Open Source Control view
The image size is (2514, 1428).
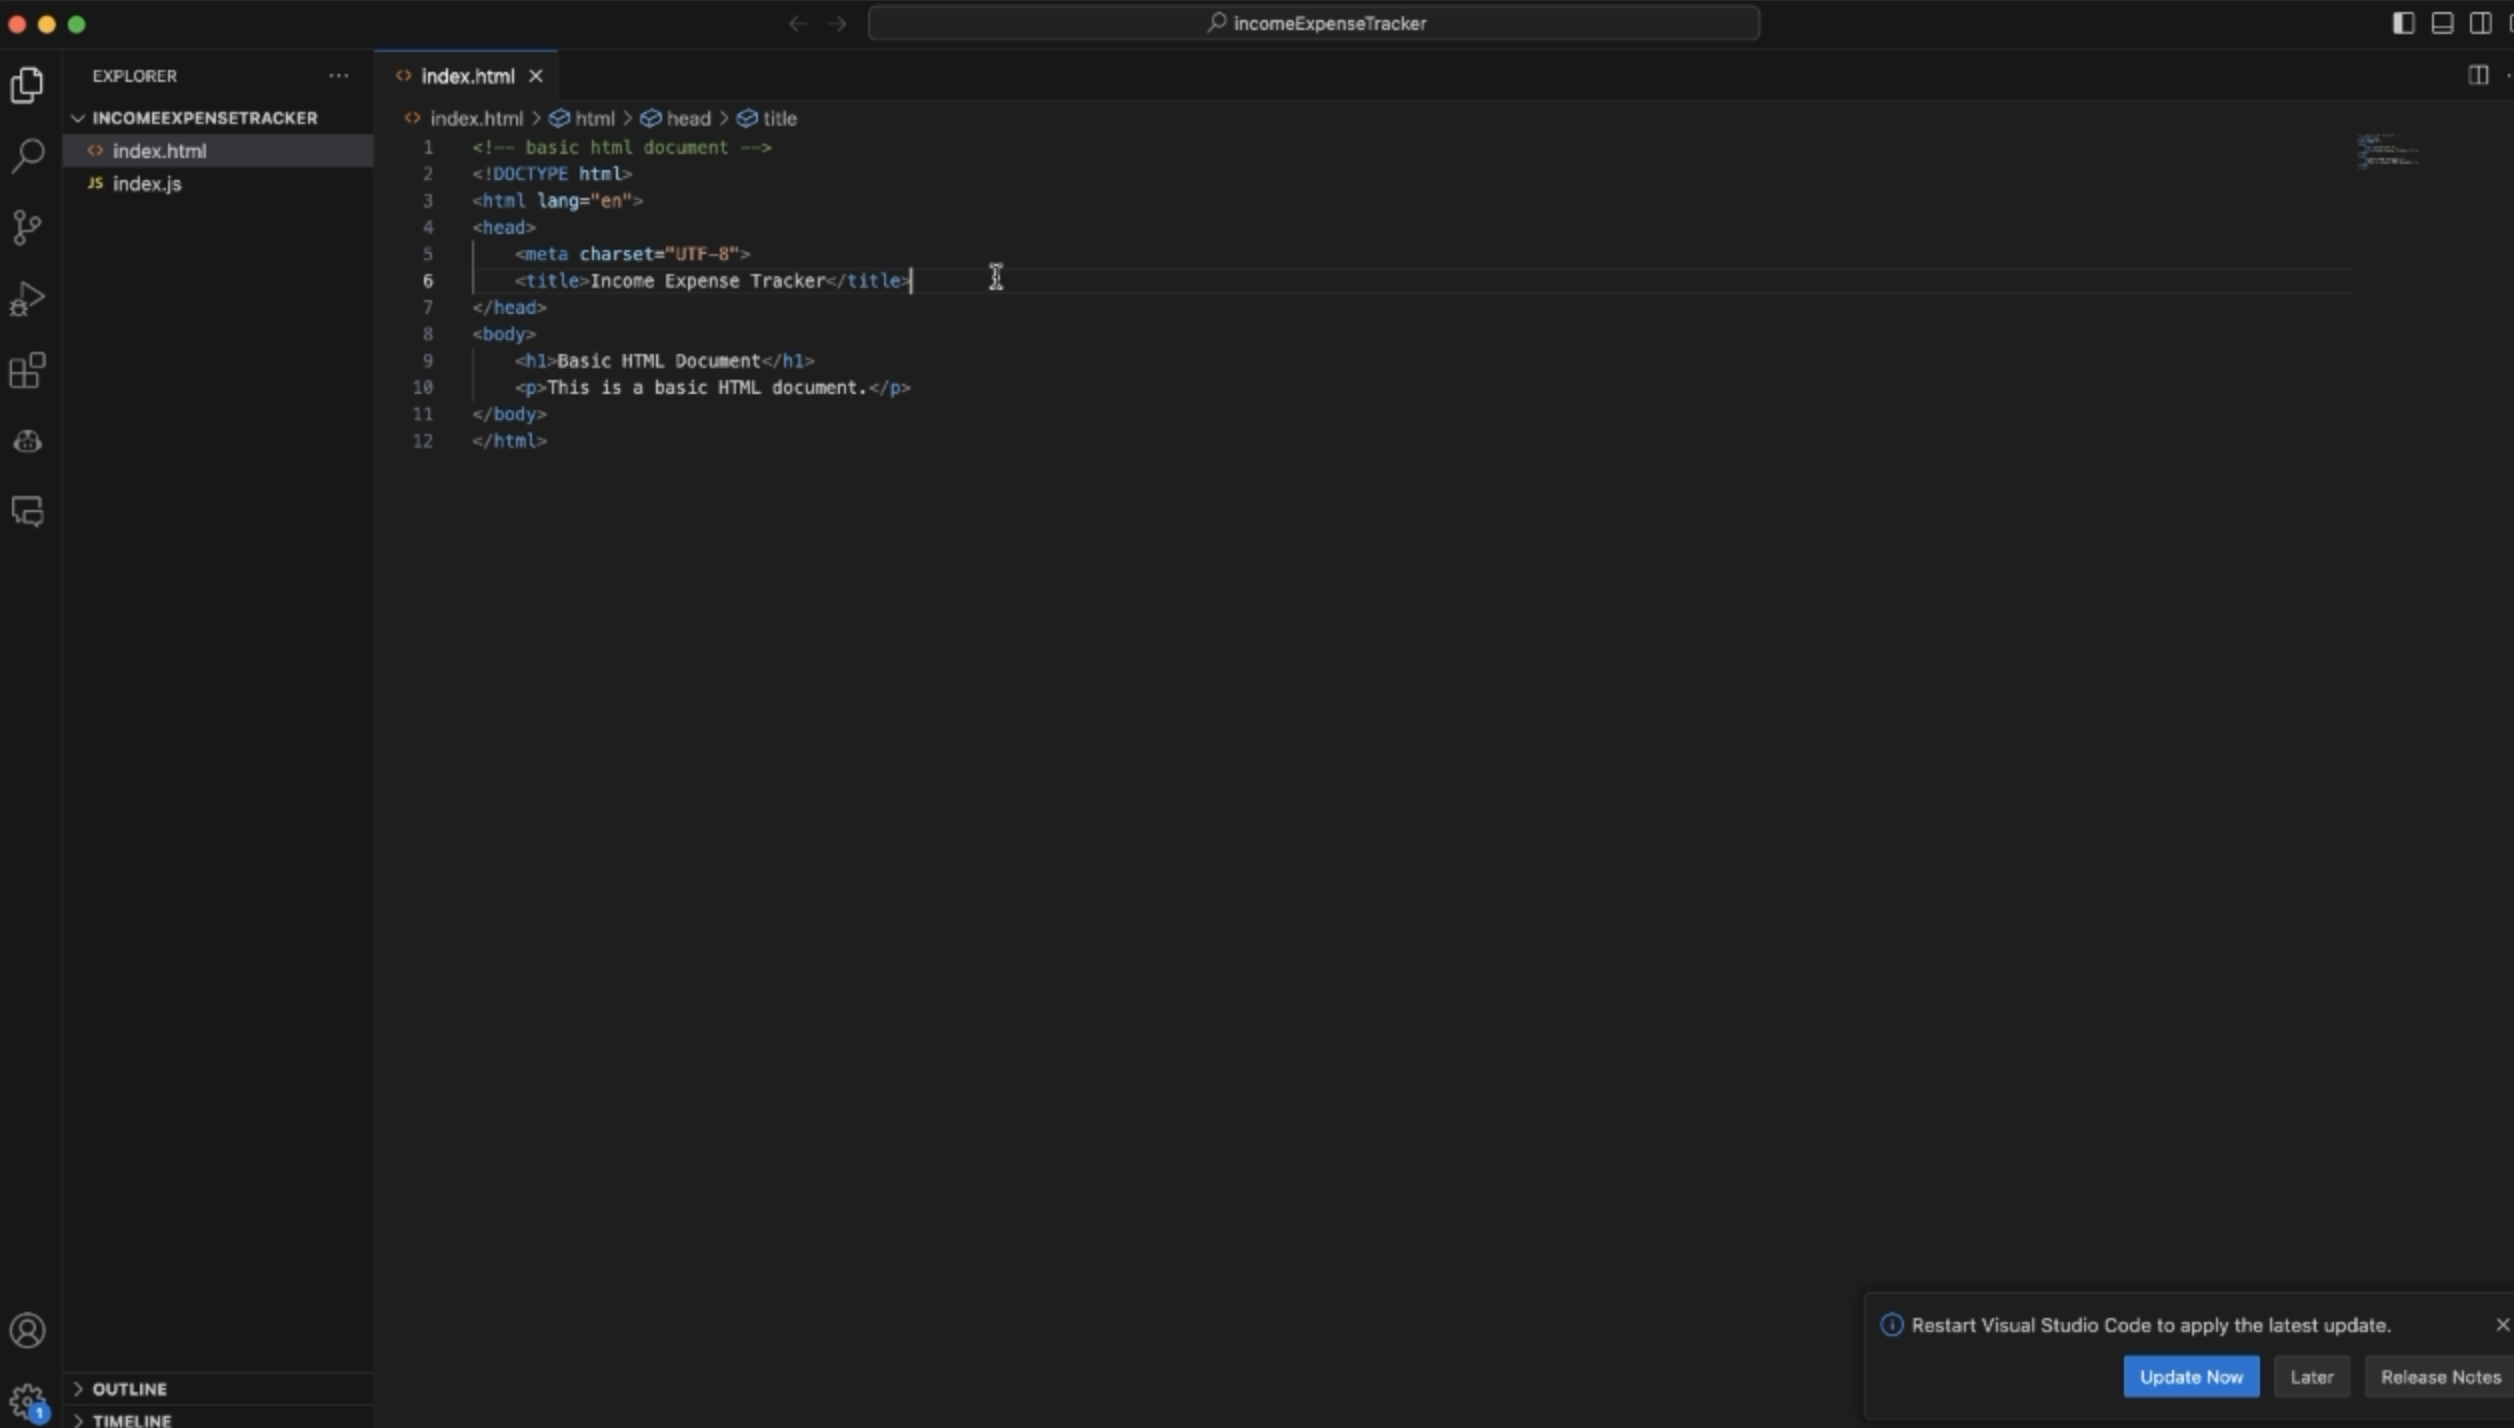point(28,227)
